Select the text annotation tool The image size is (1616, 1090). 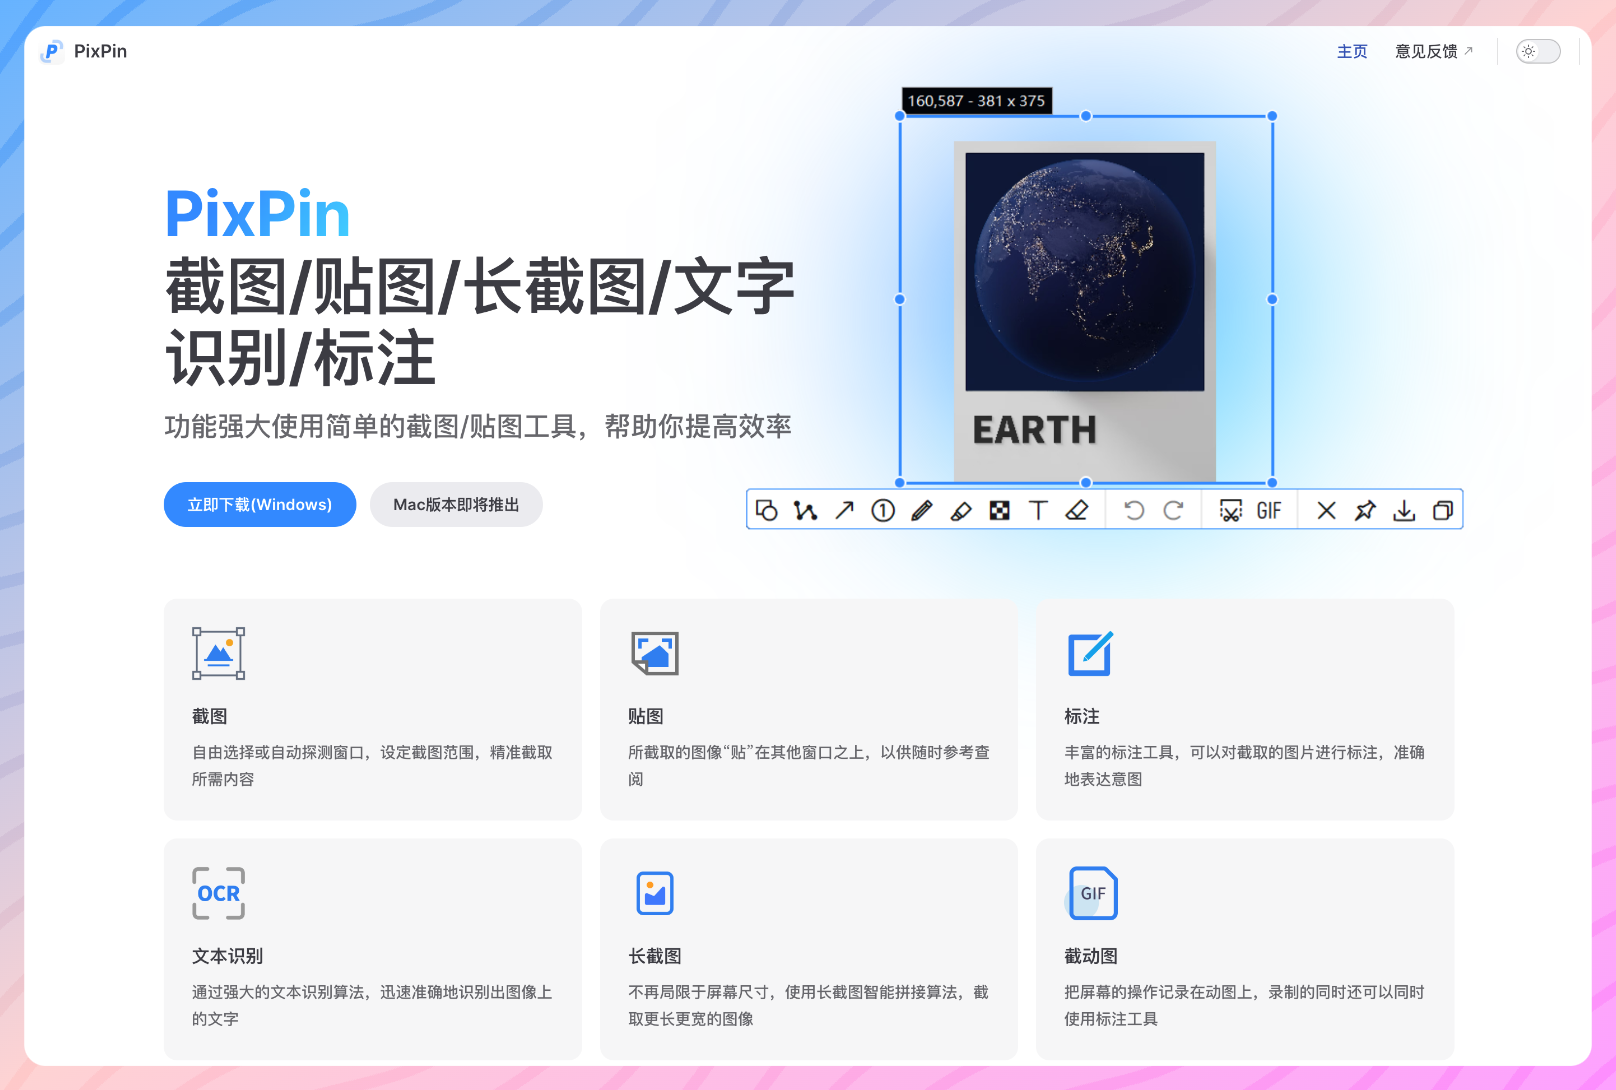coord(1039,510)
